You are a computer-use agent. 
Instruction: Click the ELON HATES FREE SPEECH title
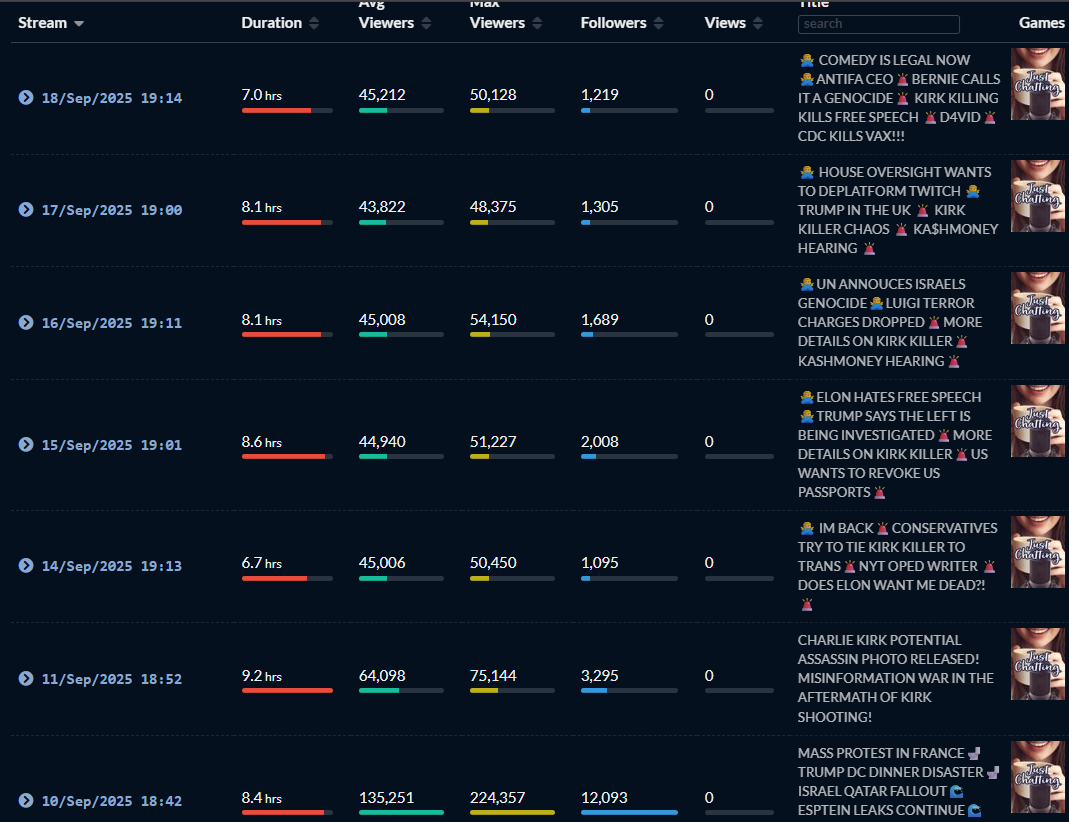pyautogui.click(x=895, y=444)
